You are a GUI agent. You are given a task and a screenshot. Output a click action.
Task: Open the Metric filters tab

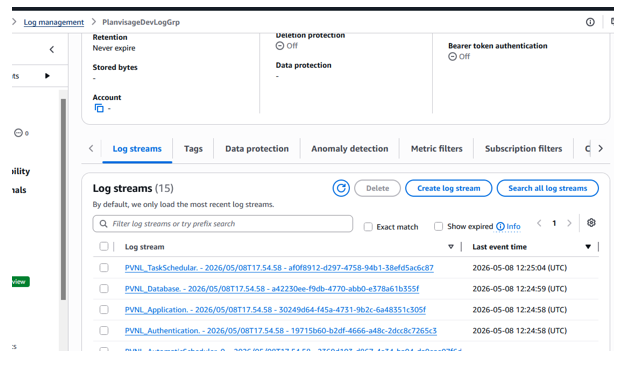click(437, 149)
